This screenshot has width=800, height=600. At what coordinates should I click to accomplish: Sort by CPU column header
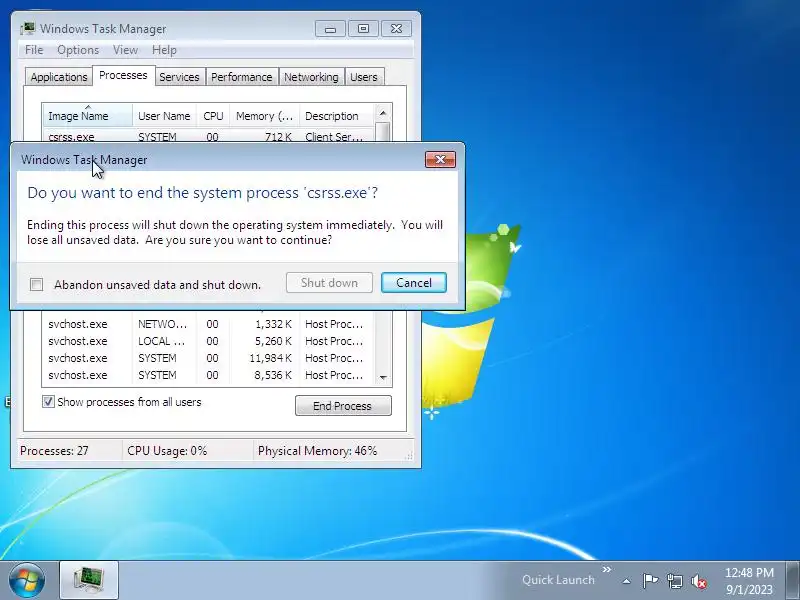coord(213,116)
